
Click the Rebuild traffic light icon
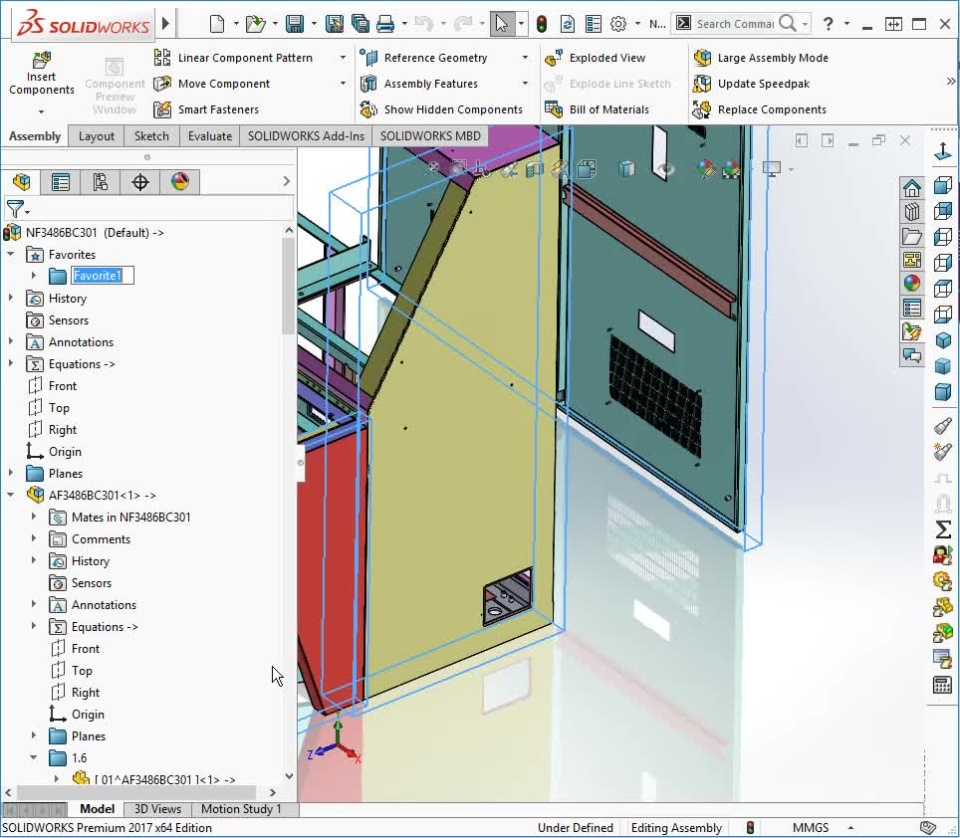541,24
